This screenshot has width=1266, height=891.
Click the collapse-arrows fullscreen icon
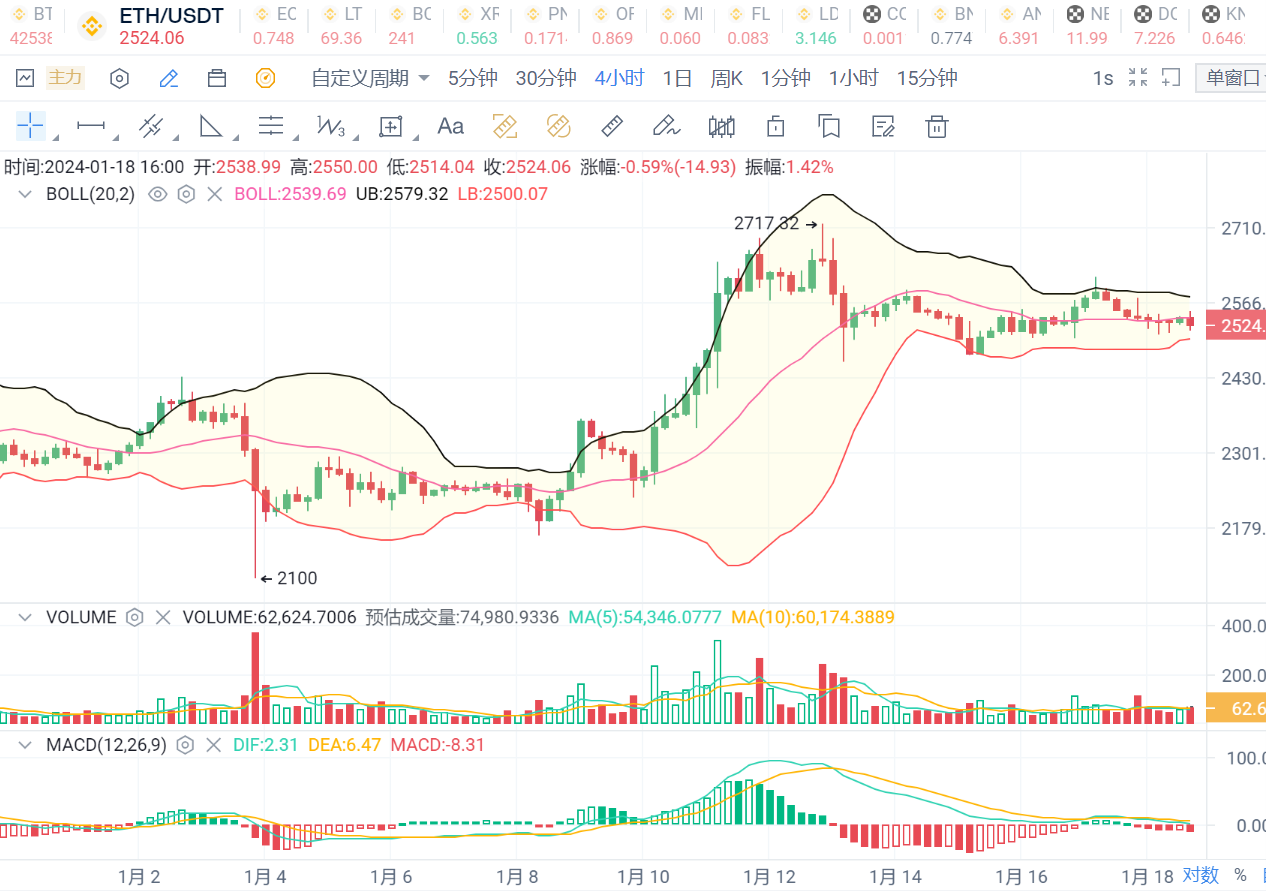coord(1138,77)
